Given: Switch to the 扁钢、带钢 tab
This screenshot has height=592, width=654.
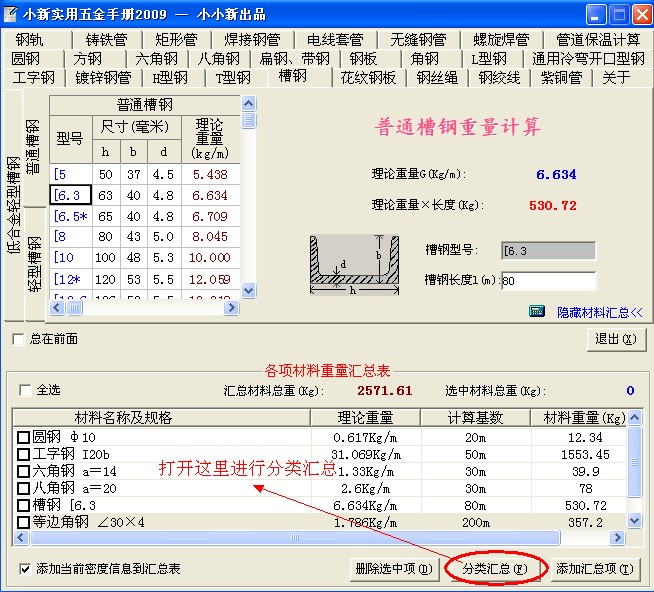Looking at the screenshot, I should 294,58.
